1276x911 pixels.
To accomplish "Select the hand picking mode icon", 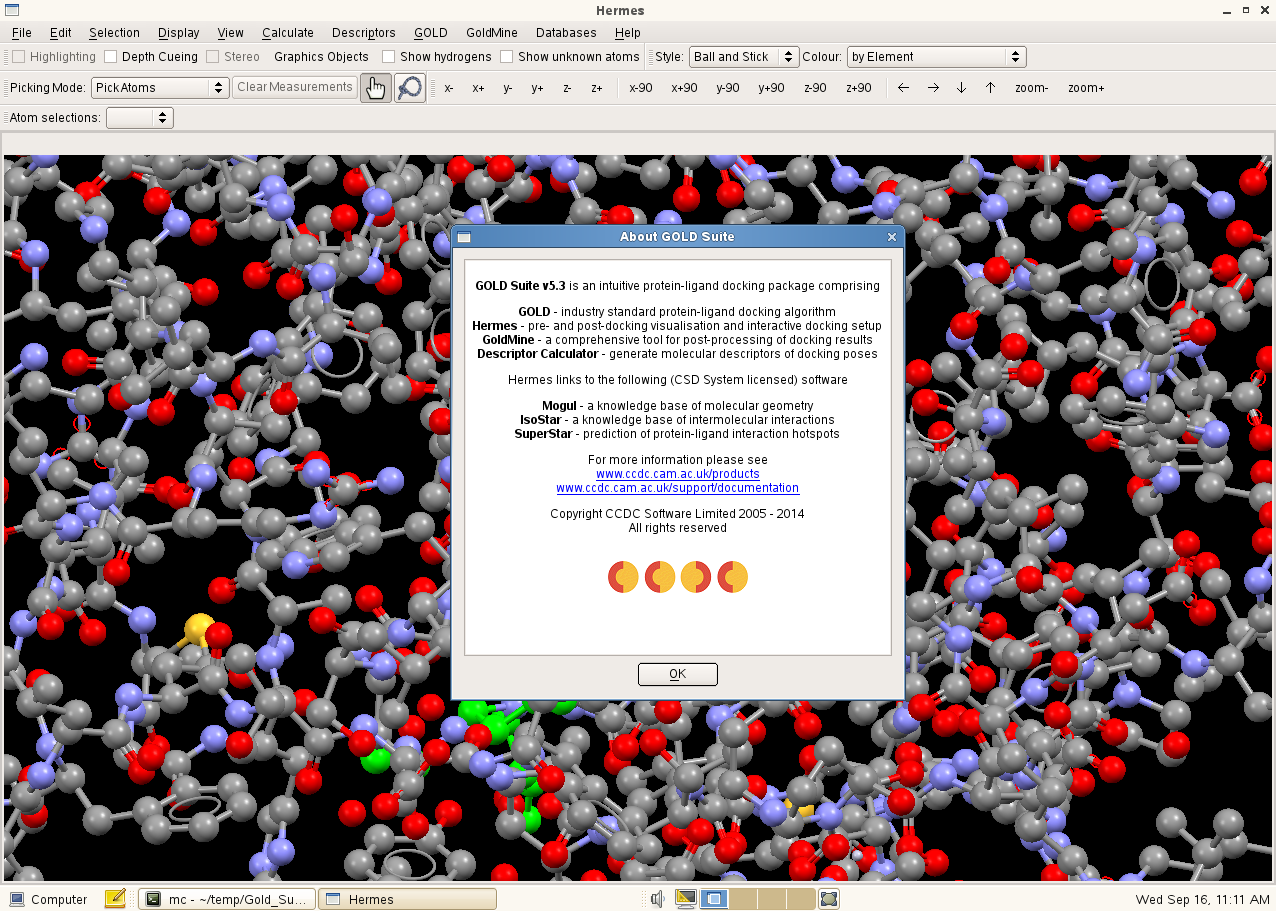I will [375, 88].
